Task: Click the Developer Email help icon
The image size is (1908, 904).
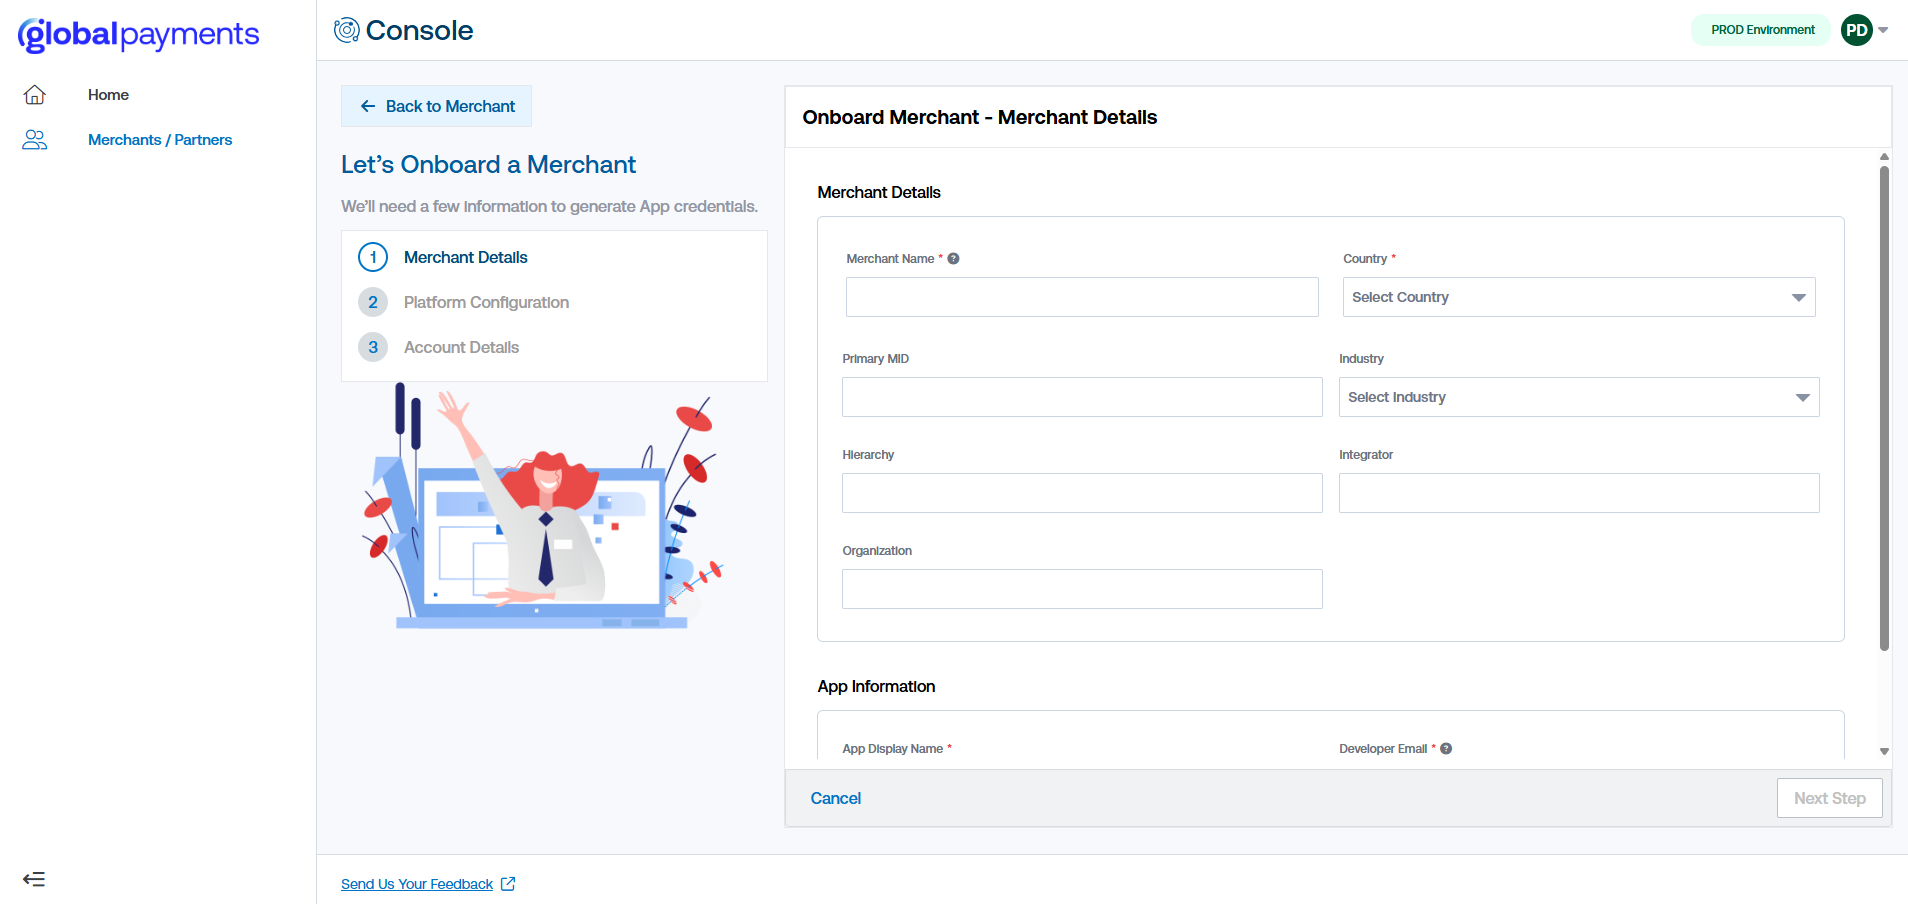Action: tap(1446, 749)
